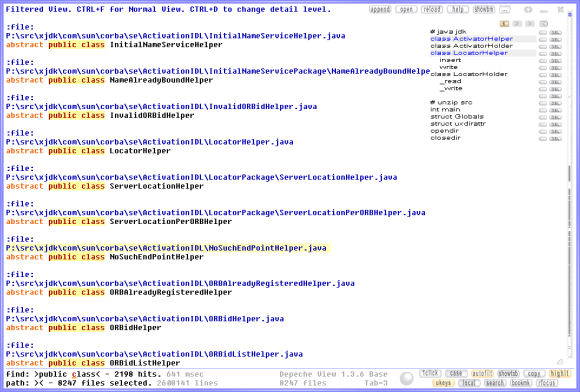Viewport: 580px width, 392px height.
Task: Click the reload button
Action: coord(432,9)
